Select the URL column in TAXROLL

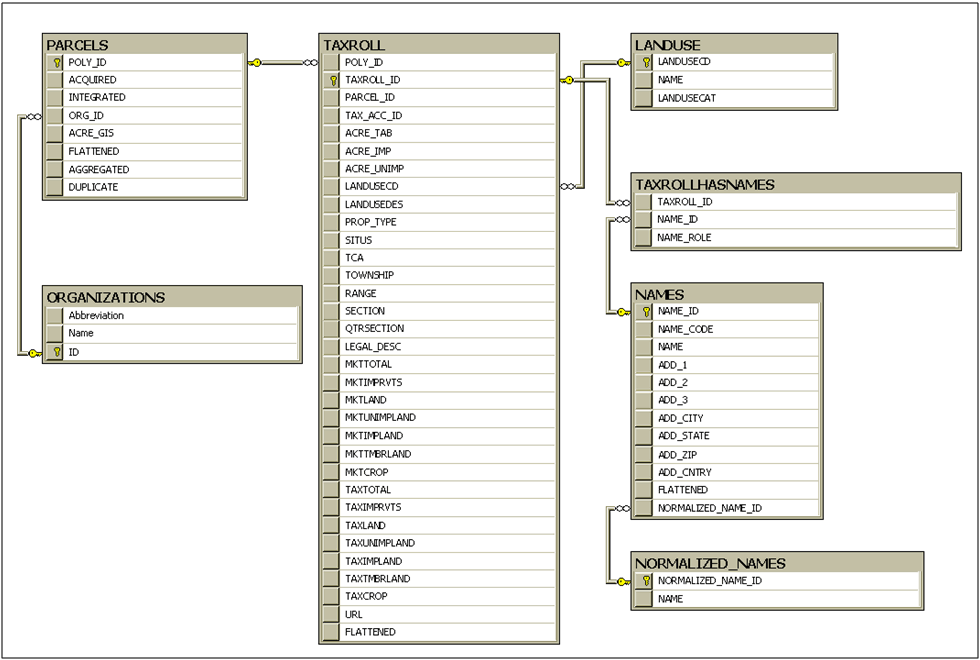click(x=439, y=615)
